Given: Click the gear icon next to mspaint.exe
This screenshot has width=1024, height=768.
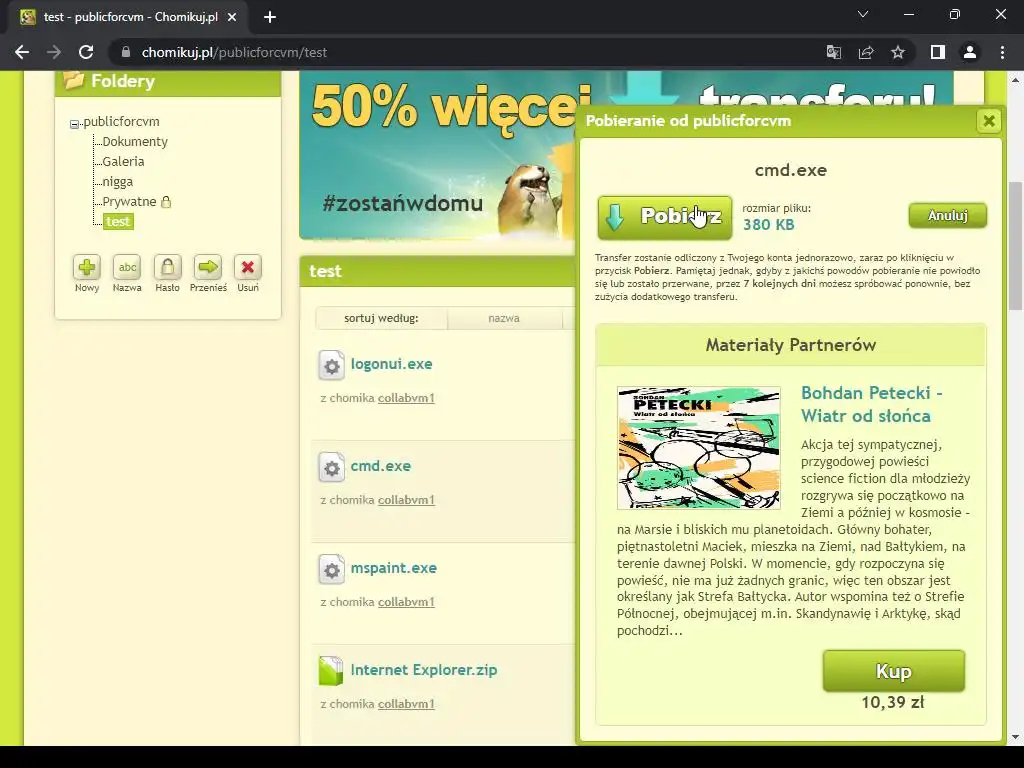Looking at the screenshot, I should point(332,569).
